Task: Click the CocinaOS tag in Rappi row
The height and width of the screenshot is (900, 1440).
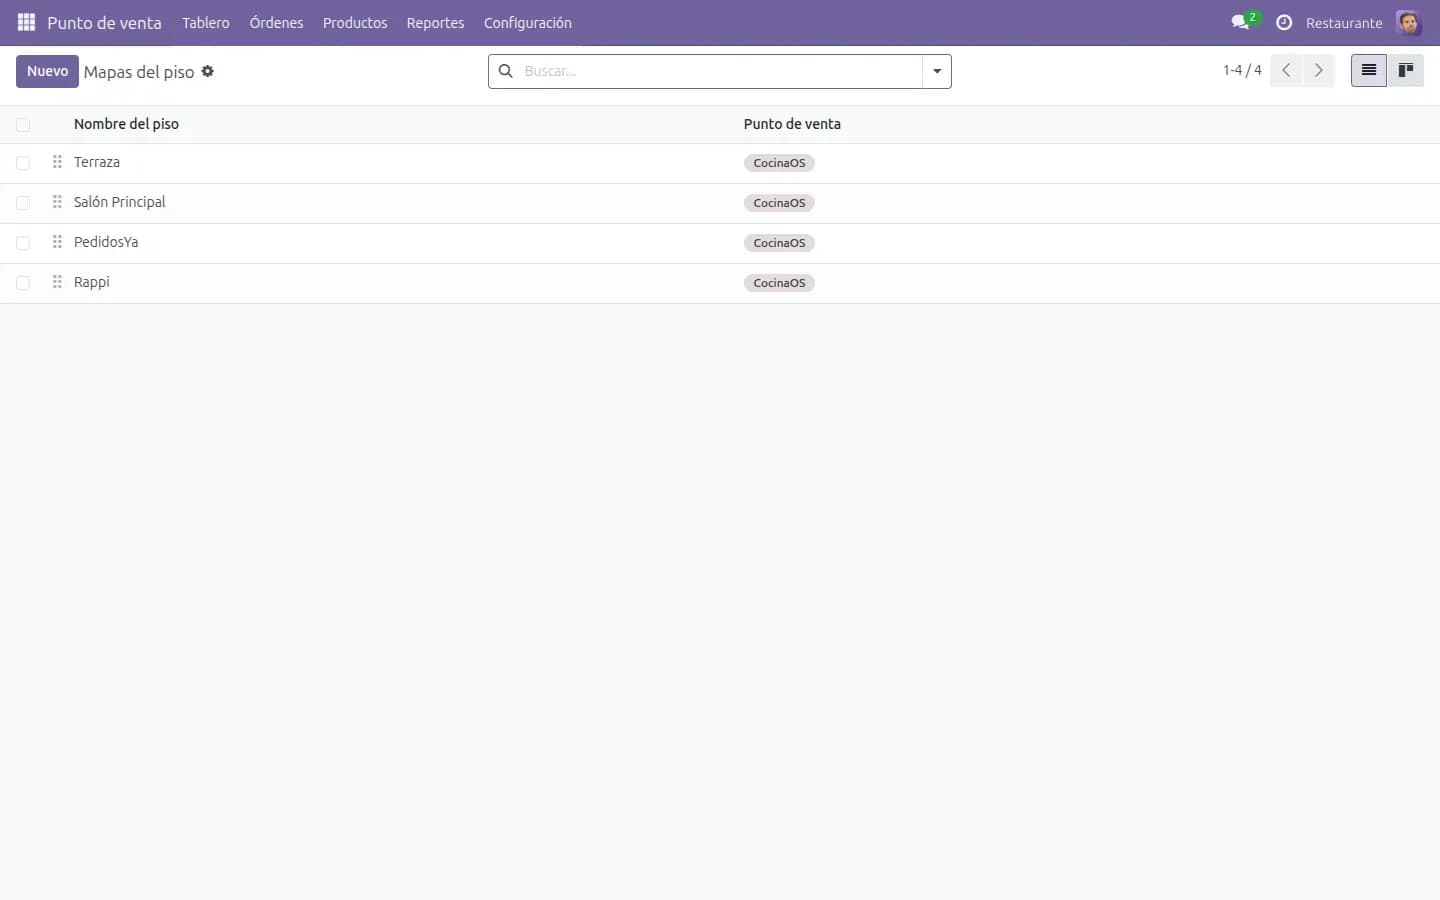Action: (x=779, y=283)
